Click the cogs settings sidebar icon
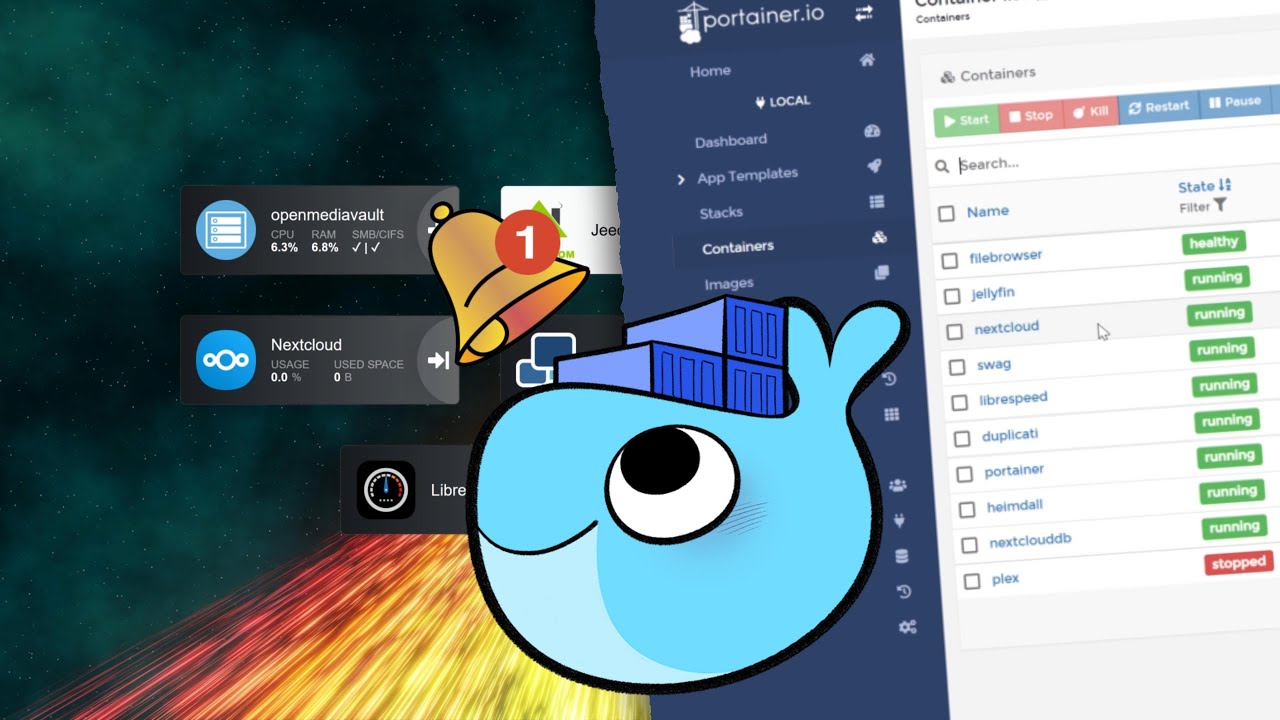The width and height of the screenshot is (1280, 720). tap(907, 627)
